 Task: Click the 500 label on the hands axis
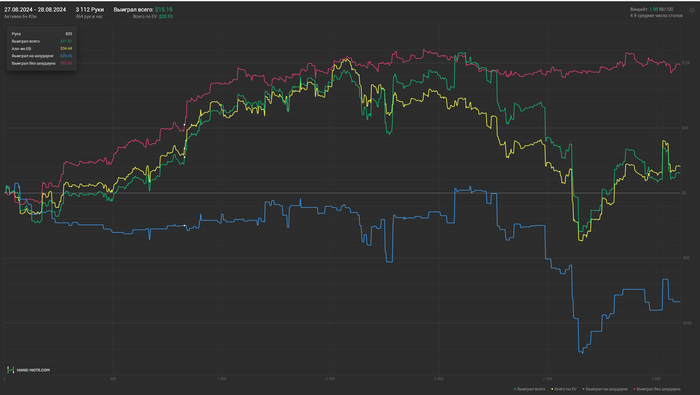[x=113, y=379]
